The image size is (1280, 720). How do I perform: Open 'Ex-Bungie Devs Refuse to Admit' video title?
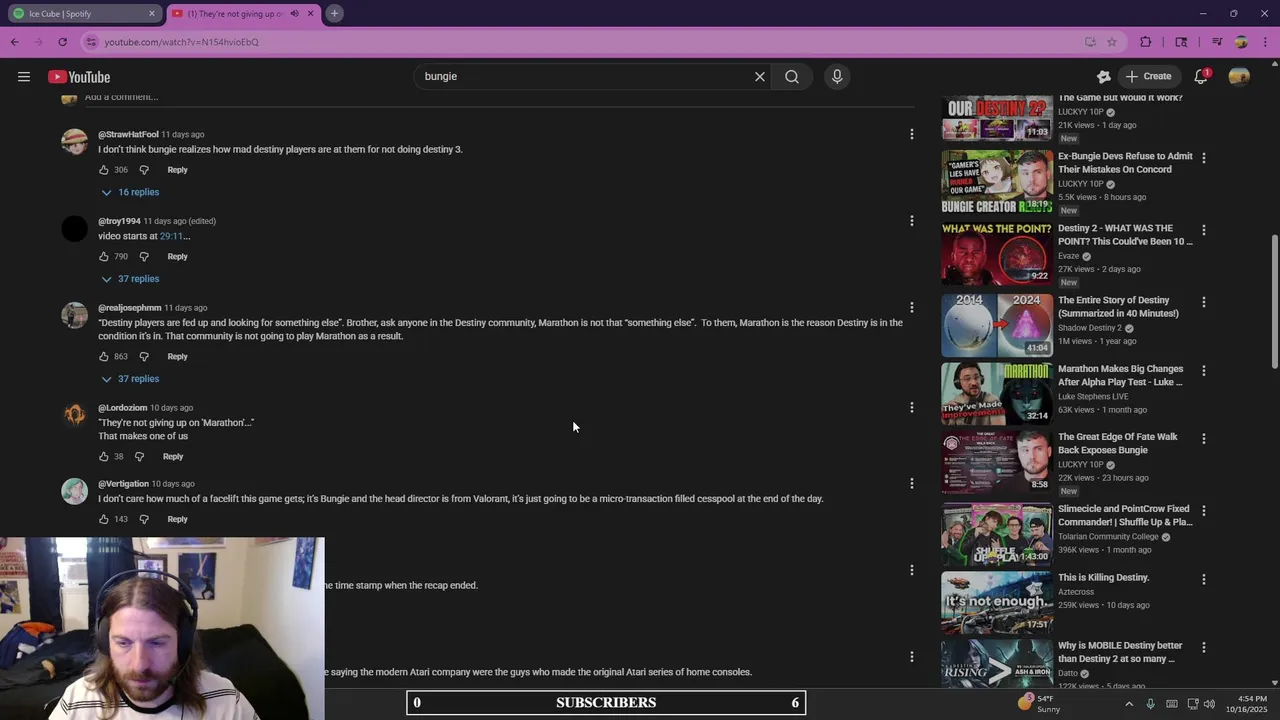(1125, 163)
